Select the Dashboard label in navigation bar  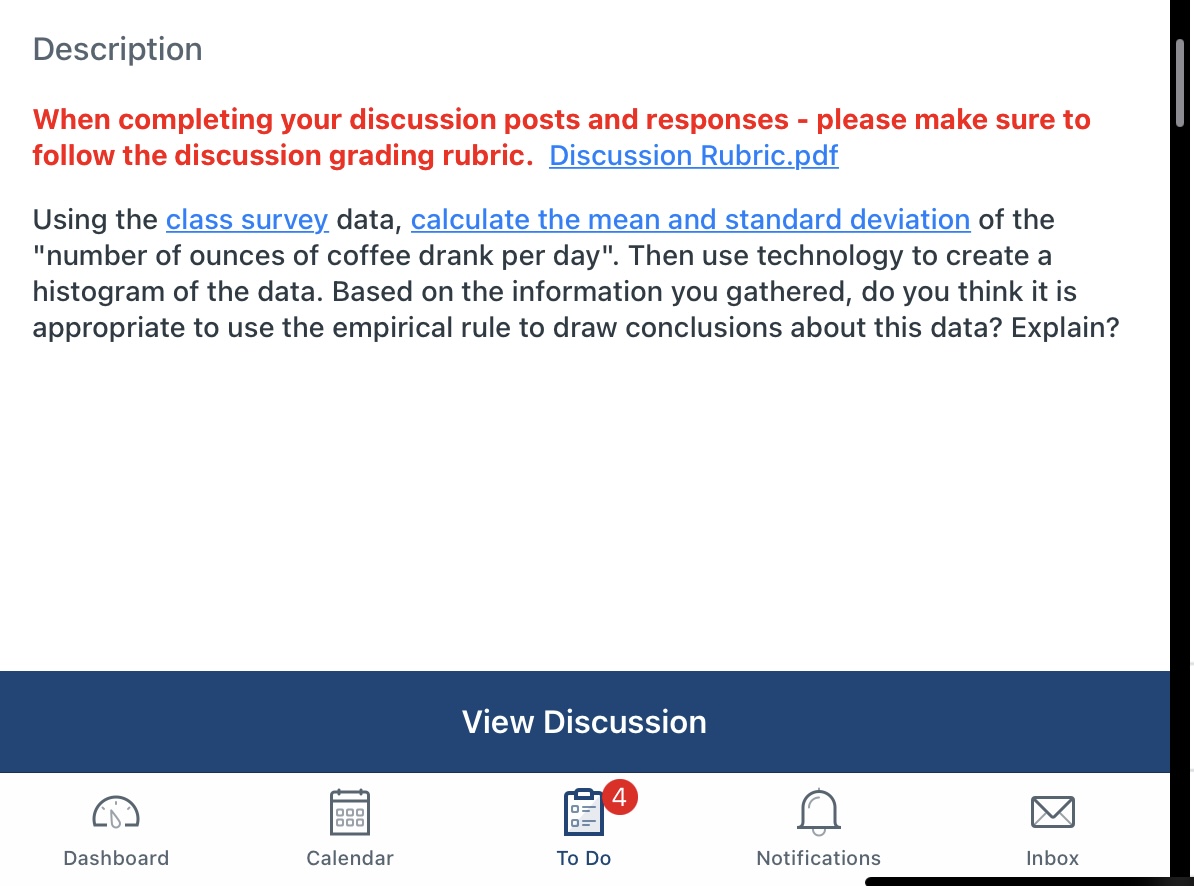[116, 857]
